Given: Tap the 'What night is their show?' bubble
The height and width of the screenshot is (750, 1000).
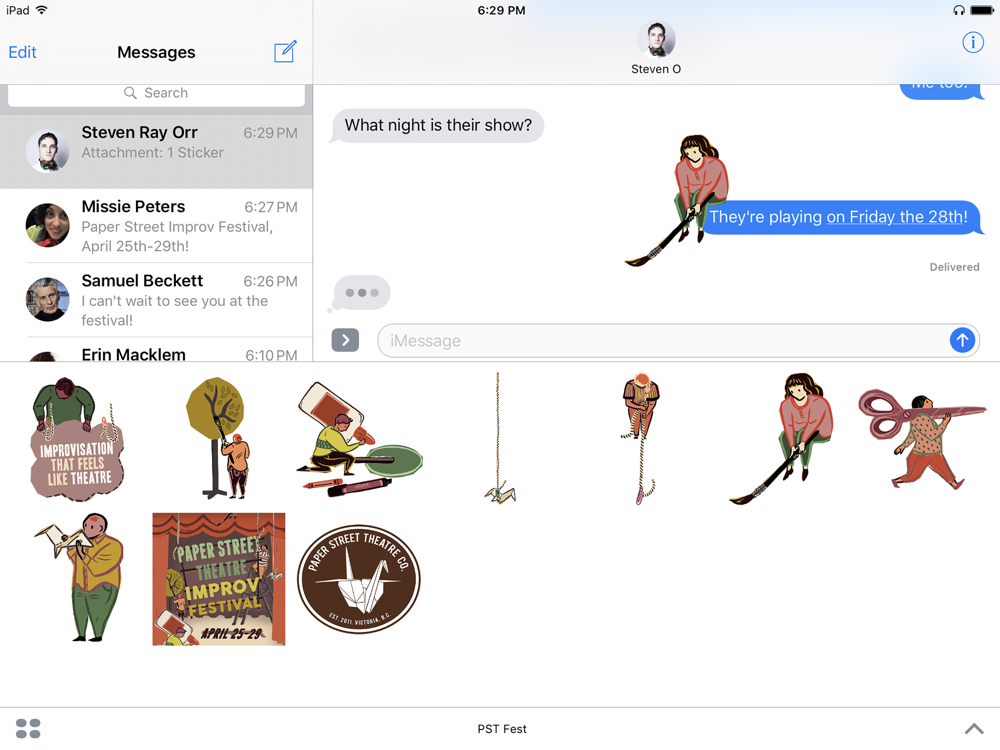Looking at the screenshot, I should [438, 125].
